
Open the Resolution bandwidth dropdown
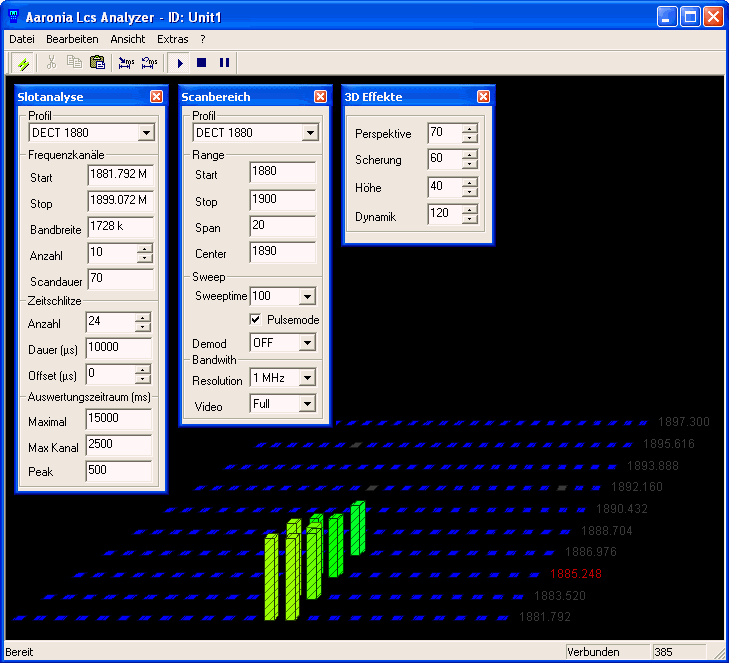click(307, 378)
